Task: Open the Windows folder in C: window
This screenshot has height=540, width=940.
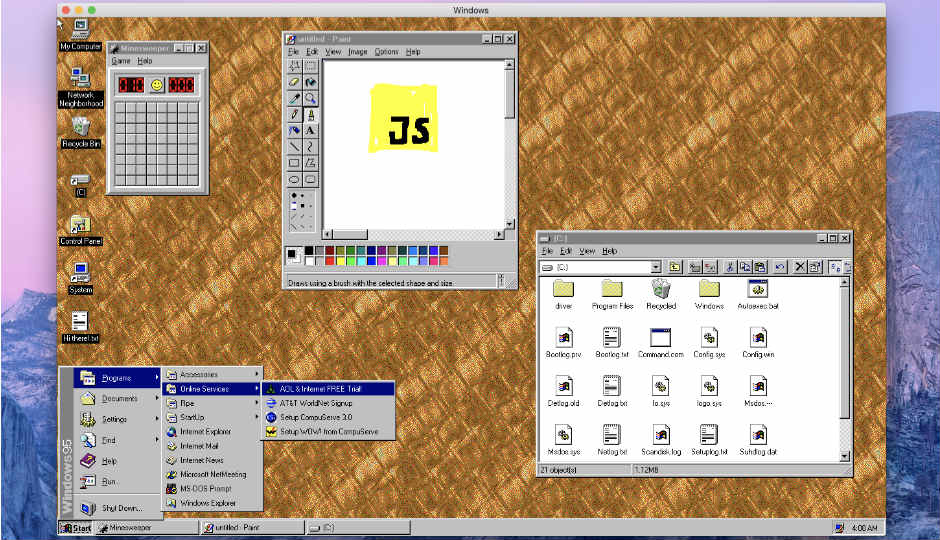Action: tap(709, 294)
